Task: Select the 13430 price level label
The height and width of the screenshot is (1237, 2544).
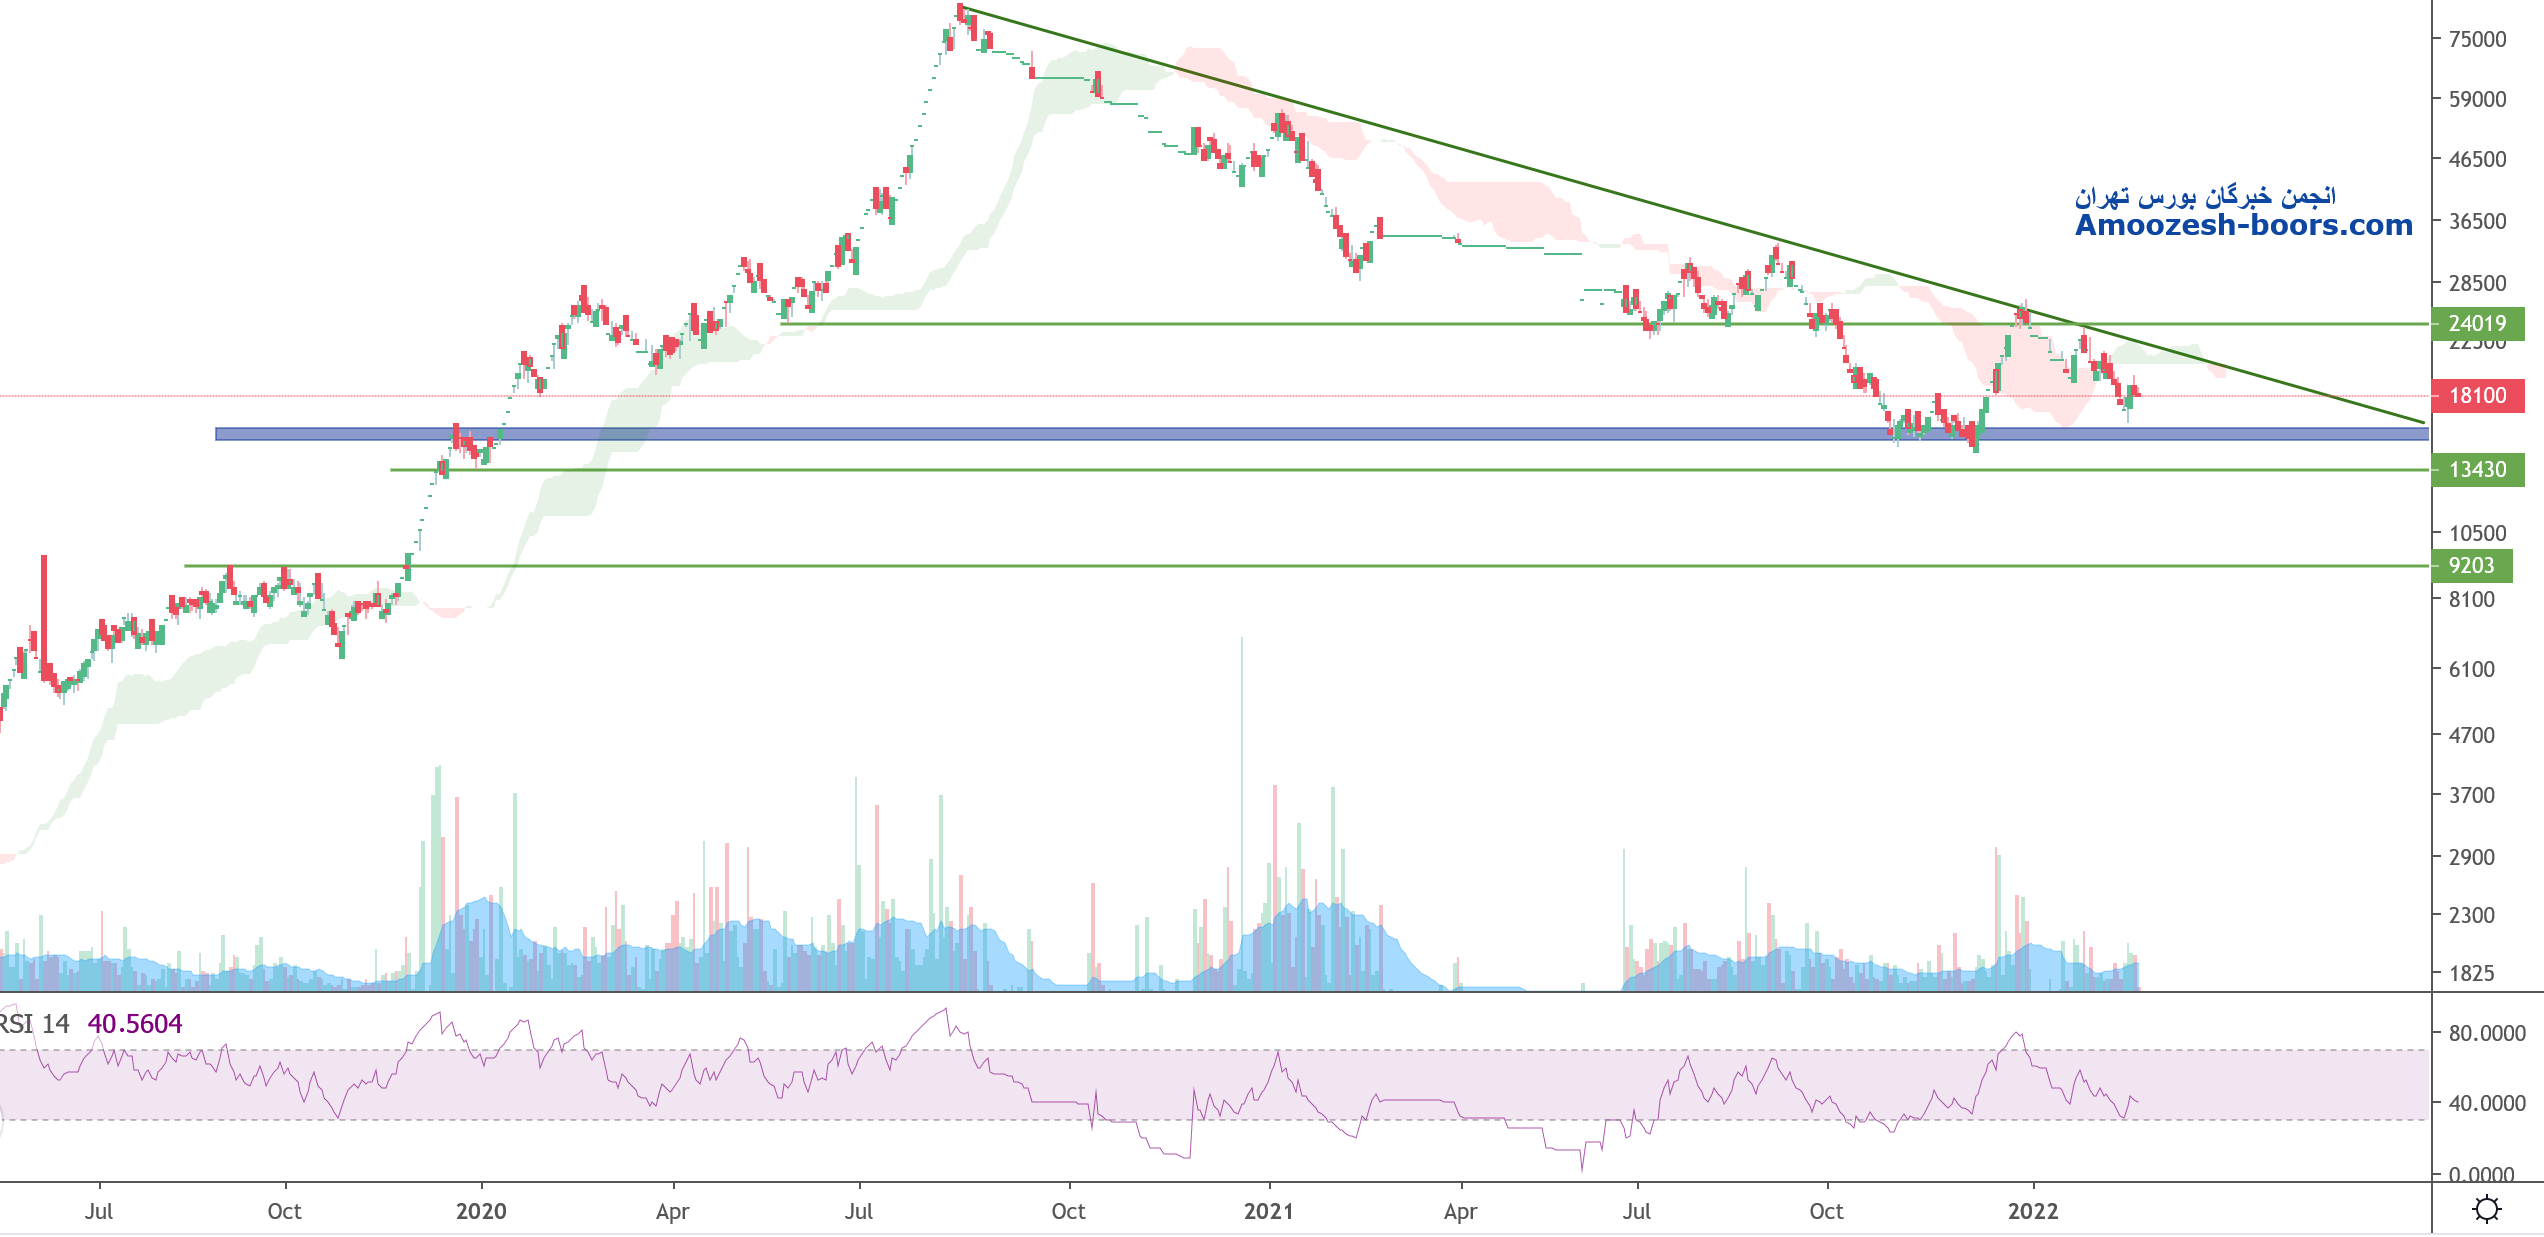Action: pos(2477,470)
